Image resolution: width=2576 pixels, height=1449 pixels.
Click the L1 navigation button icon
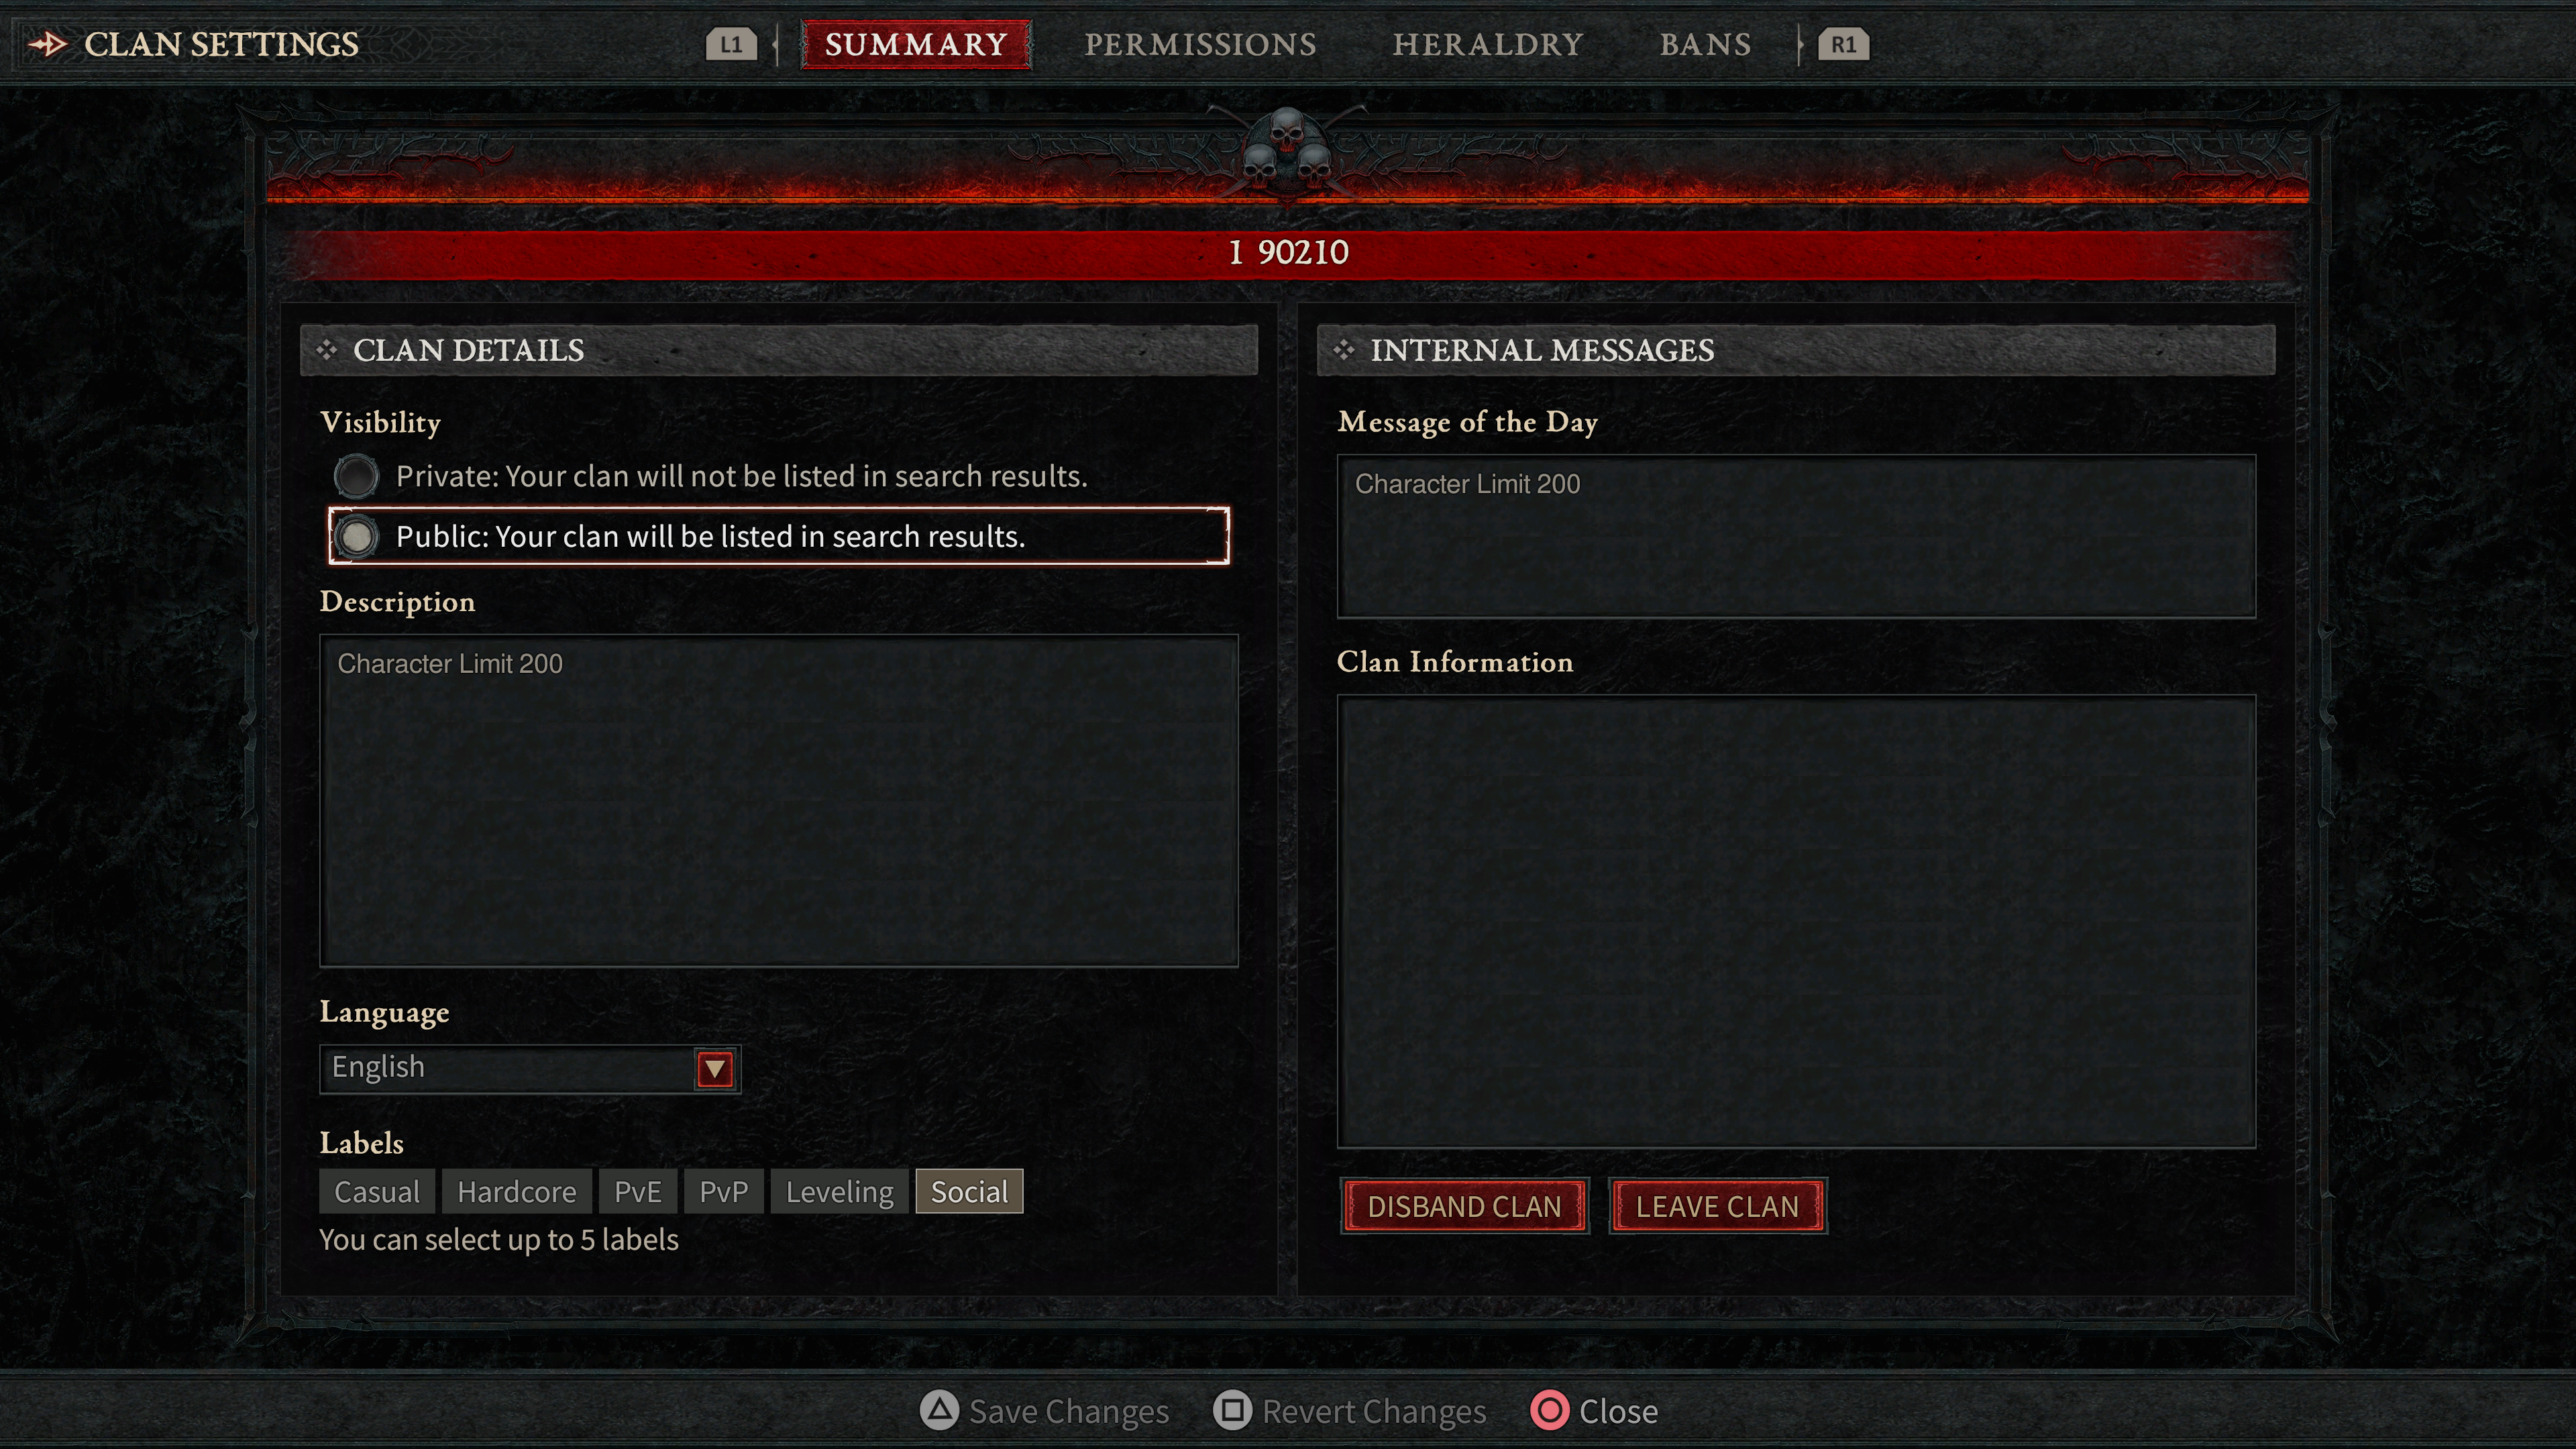[x=731, y=44]
